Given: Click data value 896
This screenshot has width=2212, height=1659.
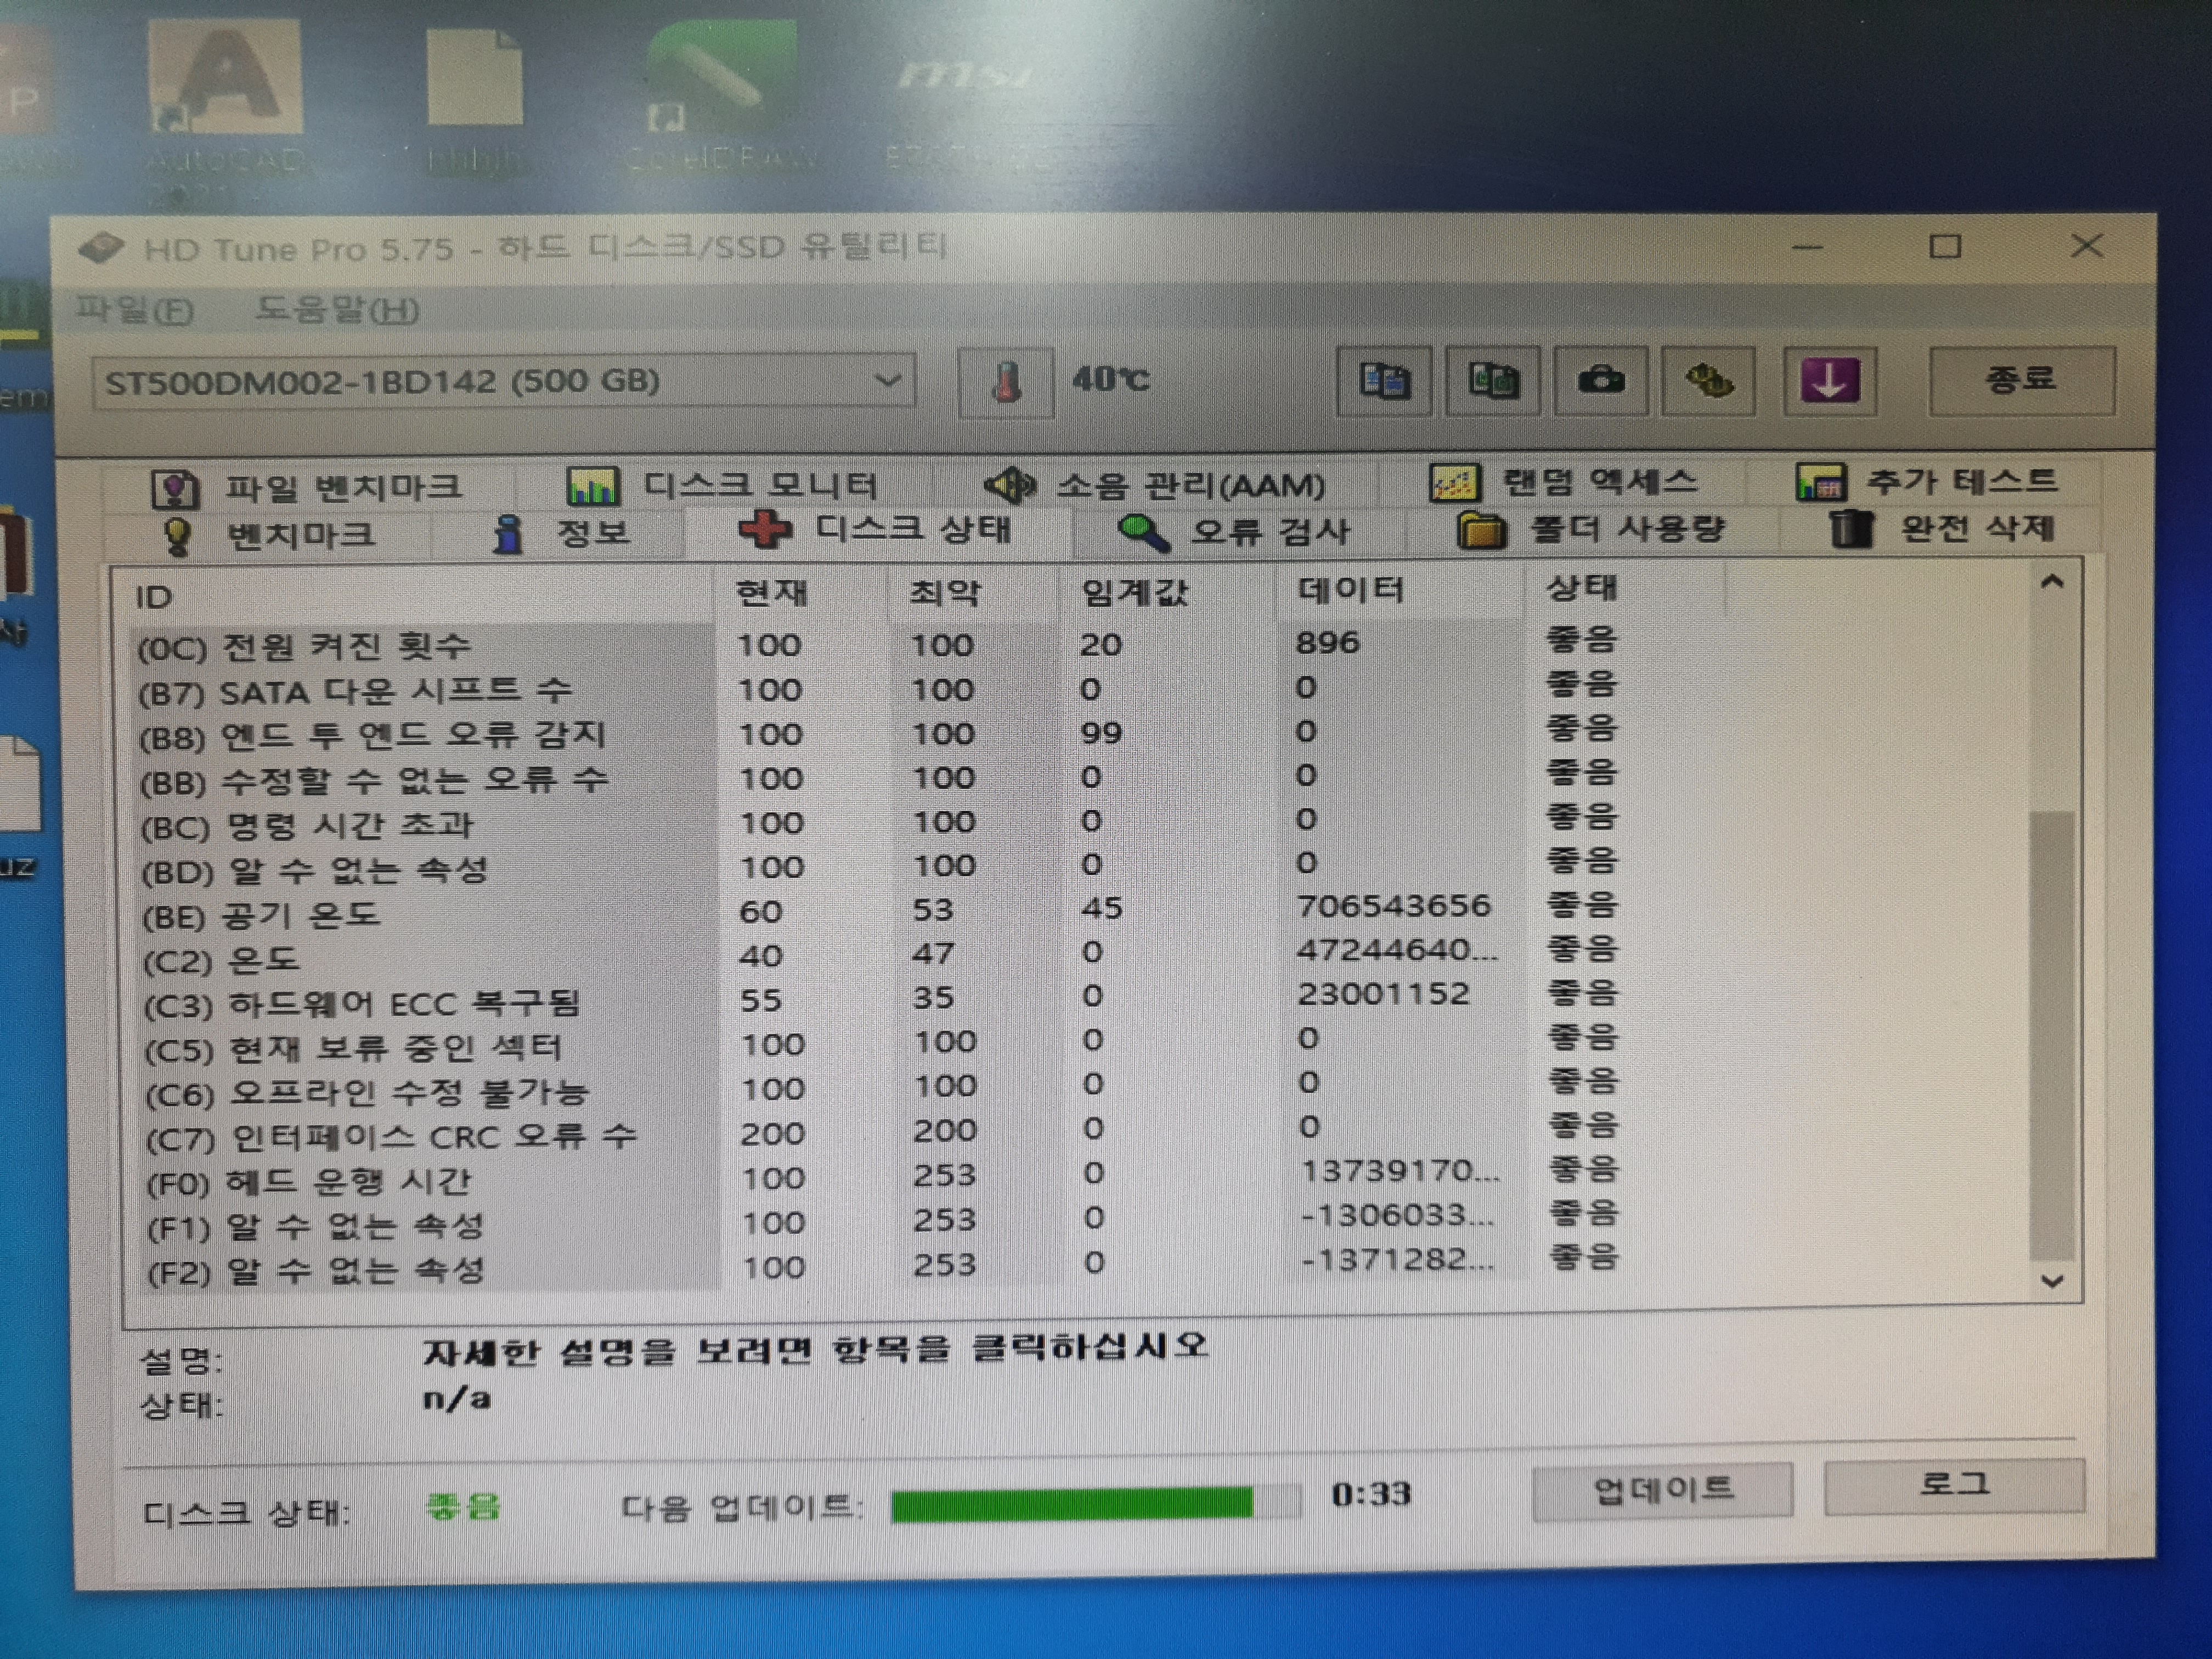Looking at the screenshot, I should click(x=1327, y=642).
